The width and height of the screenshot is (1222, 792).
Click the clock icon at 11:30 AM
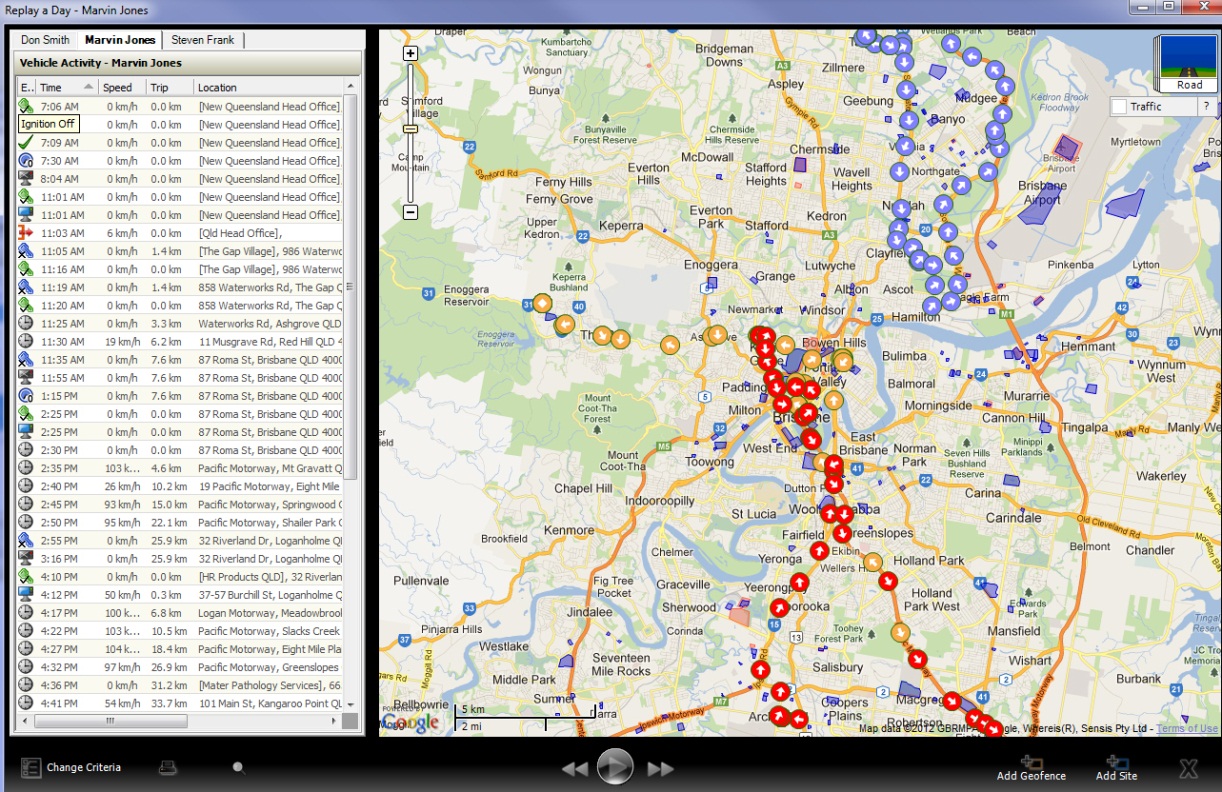[x=27, y=341]
